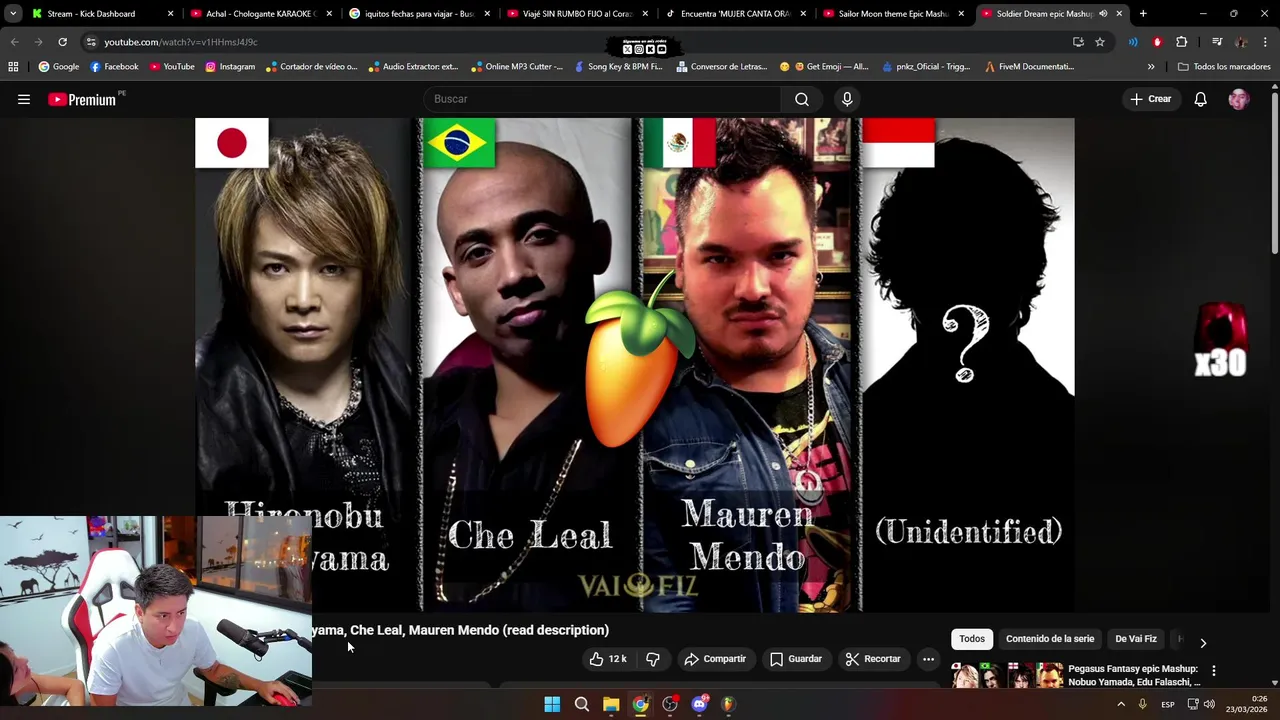1280x720 pixels.
Task: Open Discord from taskbar
Action: [x=699, y=704]
